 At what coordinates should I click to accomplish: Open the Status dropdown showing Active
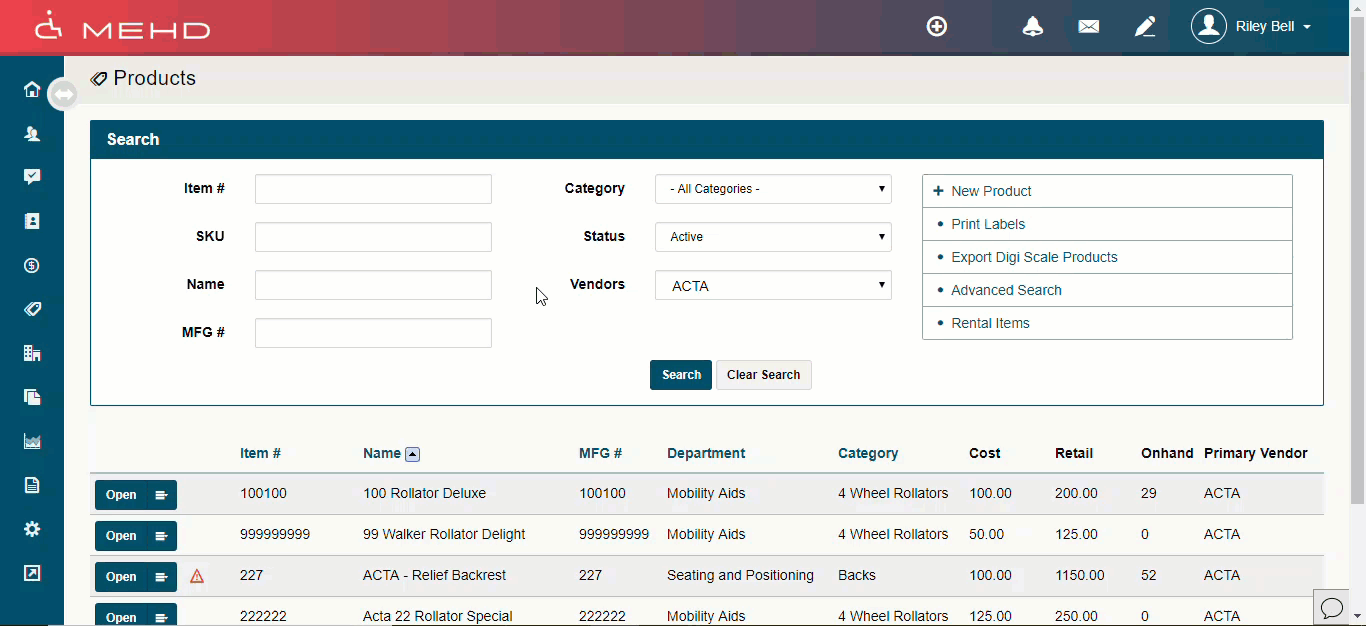point(773,237)
